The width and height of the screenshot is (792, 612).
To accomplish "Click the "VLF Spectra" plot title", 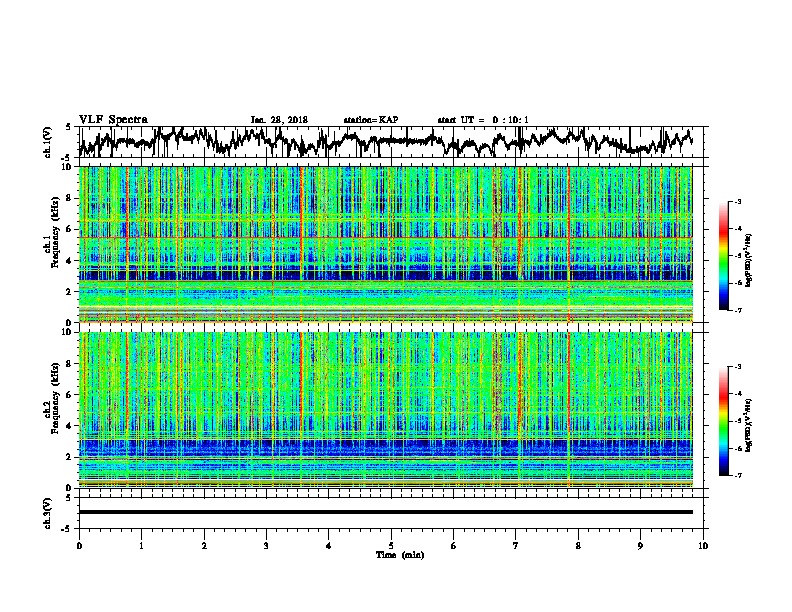I will coord(113,120).
